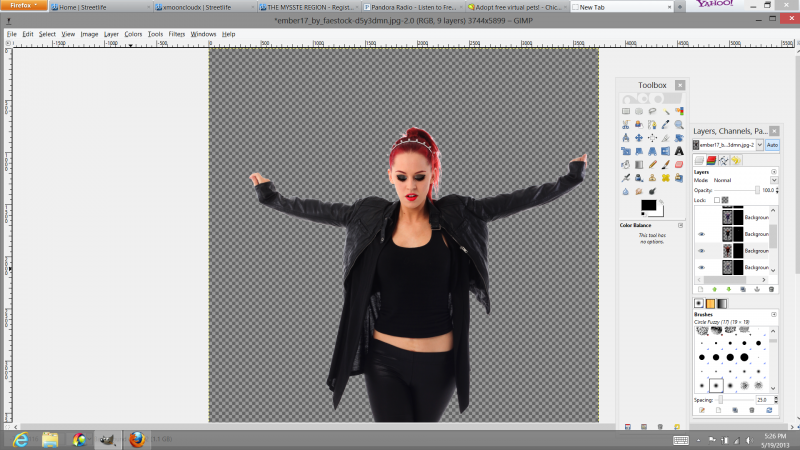Click the delete layer trash icon
The image size is (800, 450).
point(771,289)
